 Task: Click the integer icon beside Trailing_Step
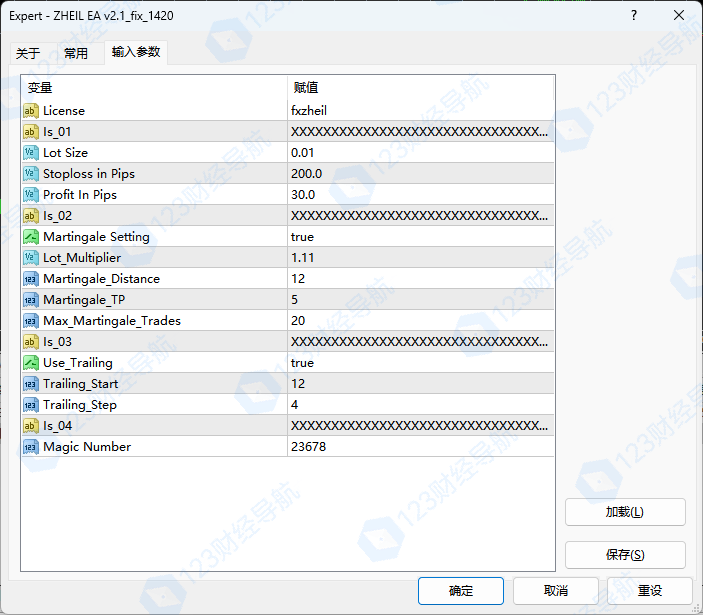pyautogui.click(x=30, y=405)
